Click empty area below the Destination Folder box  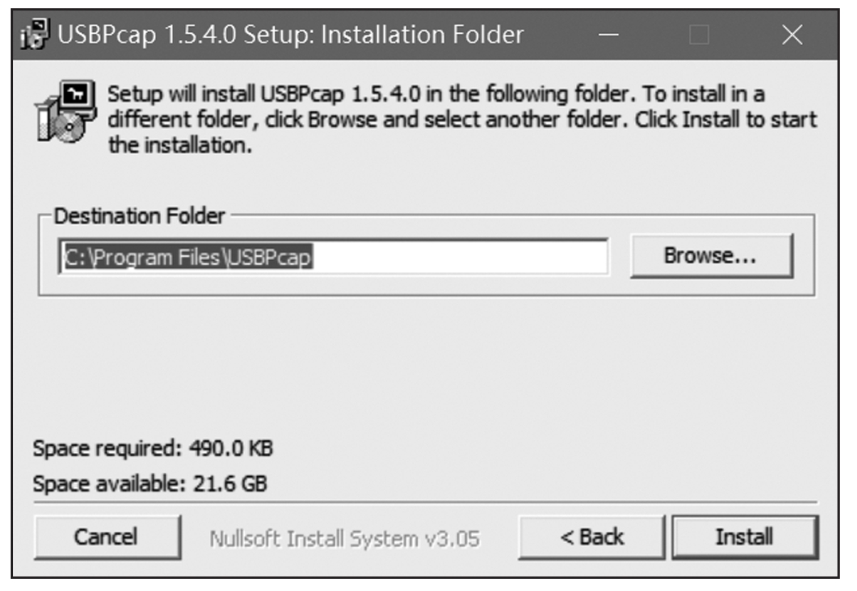click(420, 360)
